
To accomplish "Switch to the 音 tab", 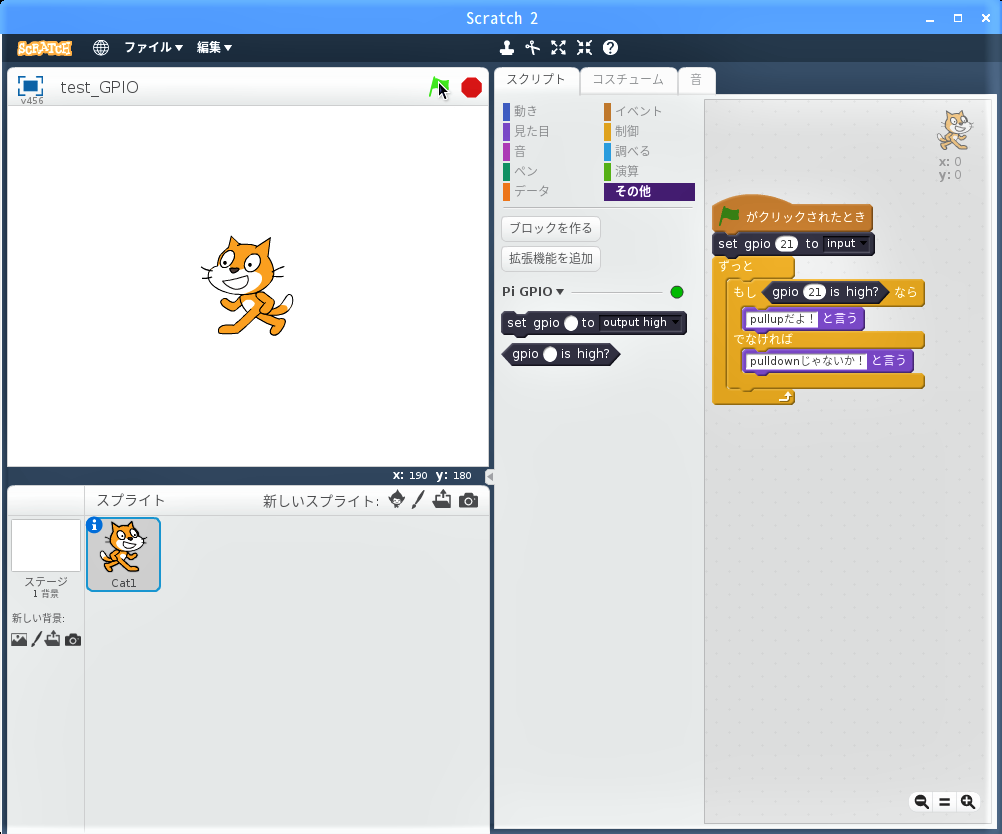I will 697,80.
